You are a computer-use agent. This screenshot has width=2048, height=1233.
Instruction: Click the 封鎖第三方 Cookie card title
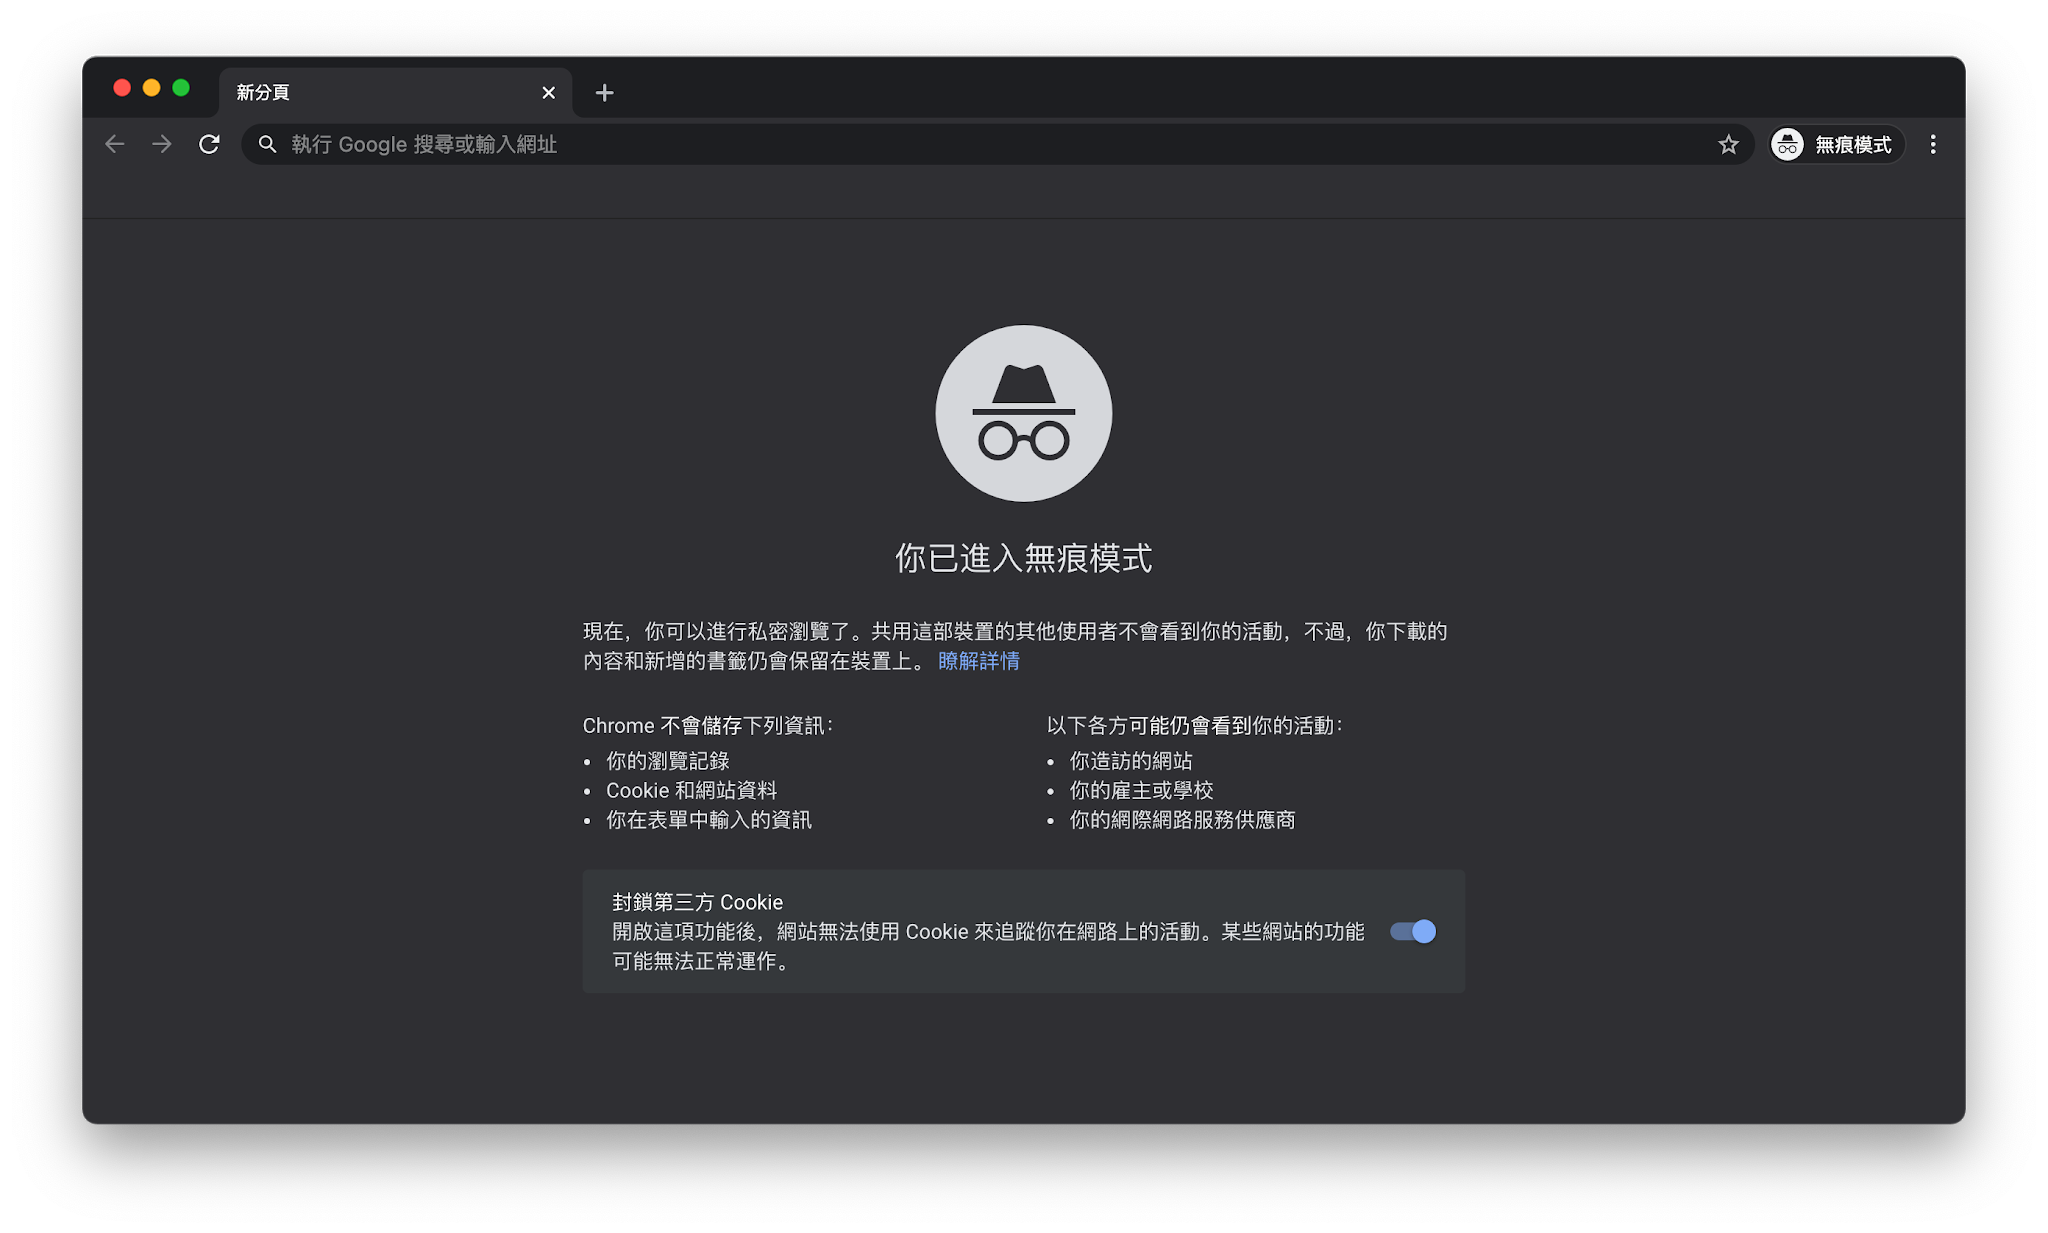[697, 902]
